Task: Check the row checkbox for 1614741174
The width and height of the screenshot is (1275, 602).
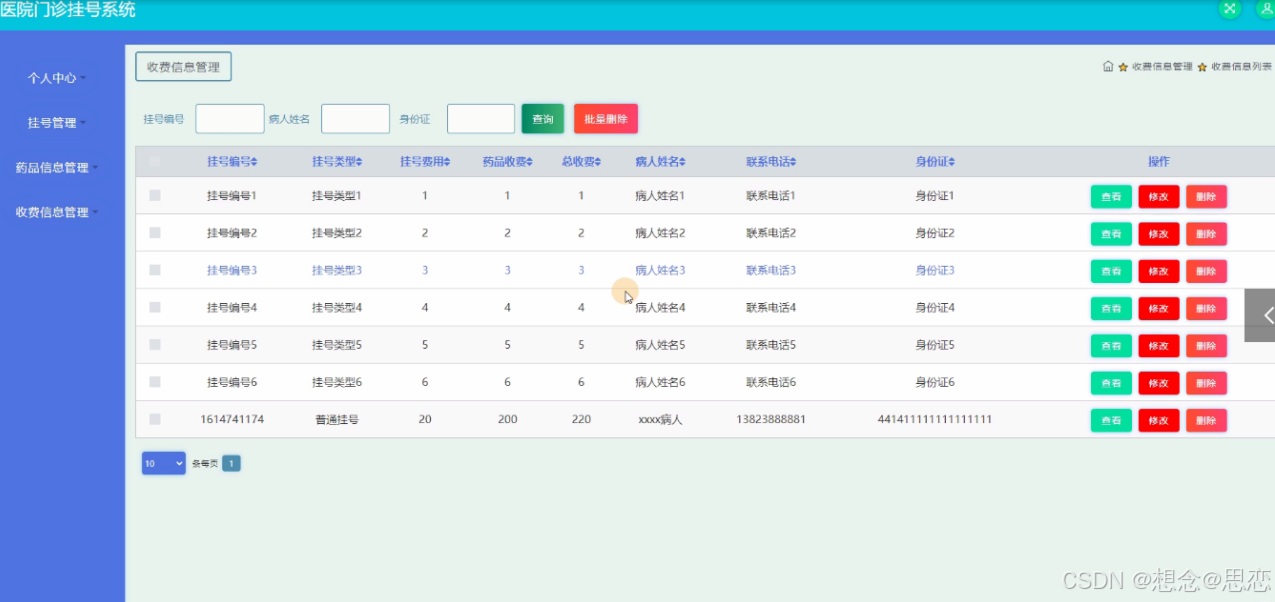Action: [155, 419]
